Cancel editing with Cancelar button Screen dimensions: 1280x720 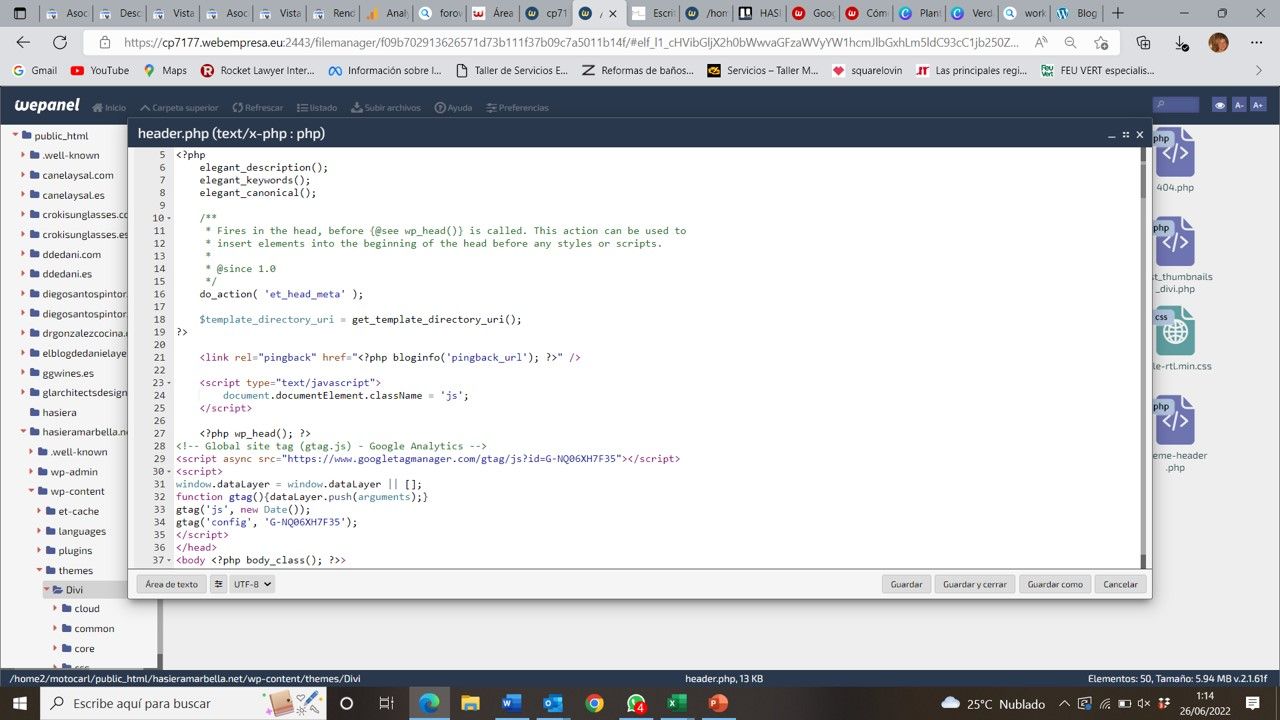1120,584
